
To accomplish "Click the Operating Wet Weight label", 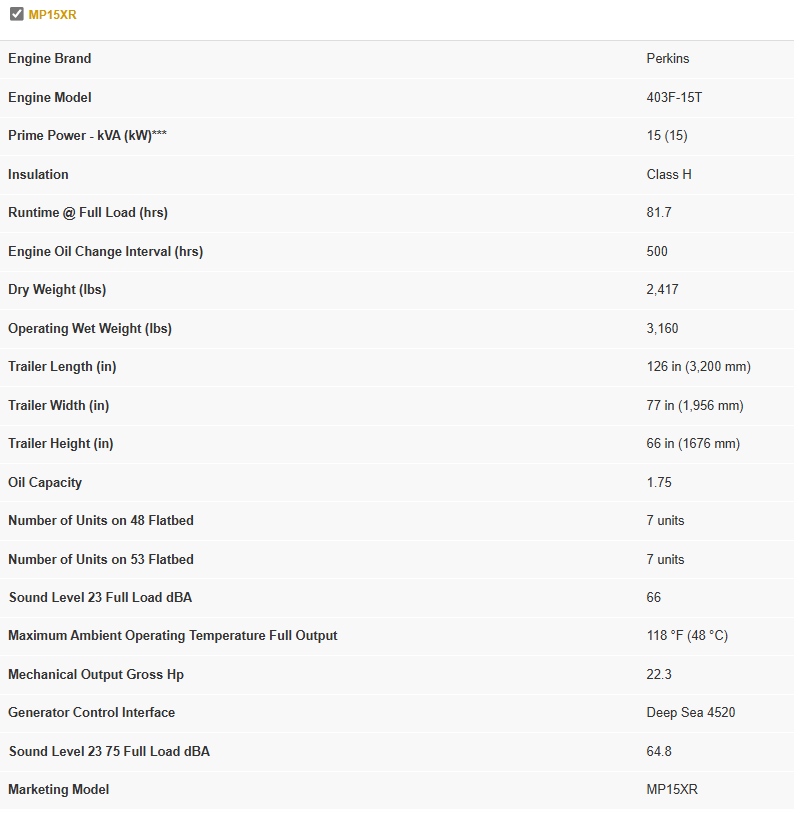I will point(96,329).
